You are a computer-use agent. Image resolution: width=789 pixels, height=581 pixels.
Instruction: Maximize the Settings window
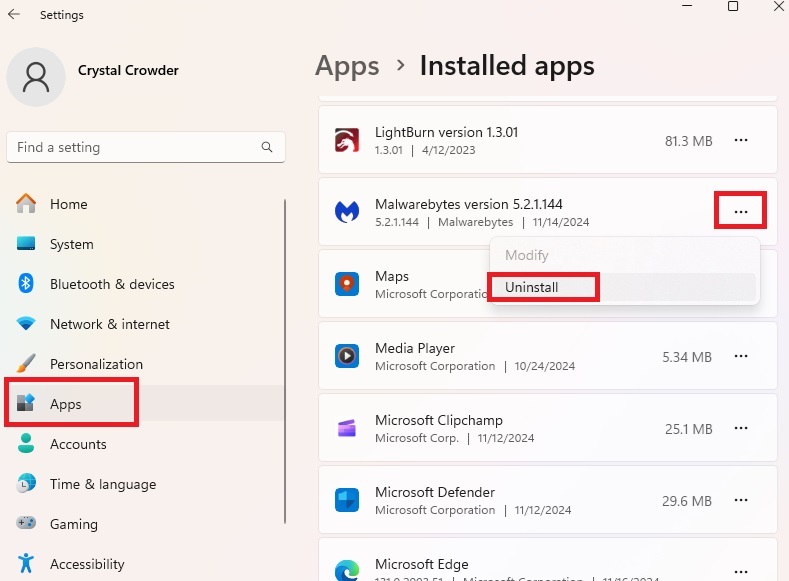tap(733, 6)
